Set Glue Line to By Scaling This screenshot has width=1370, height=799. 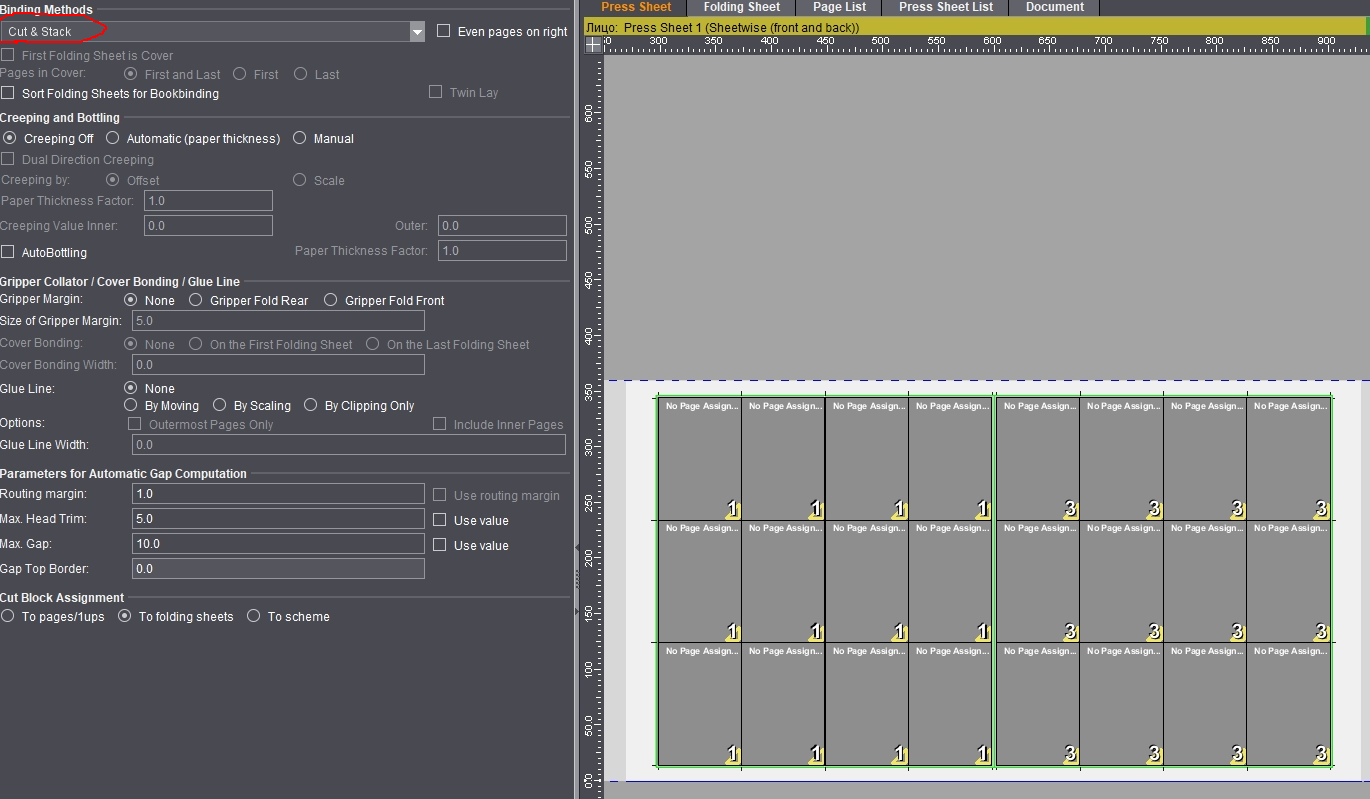pos(220,406)
